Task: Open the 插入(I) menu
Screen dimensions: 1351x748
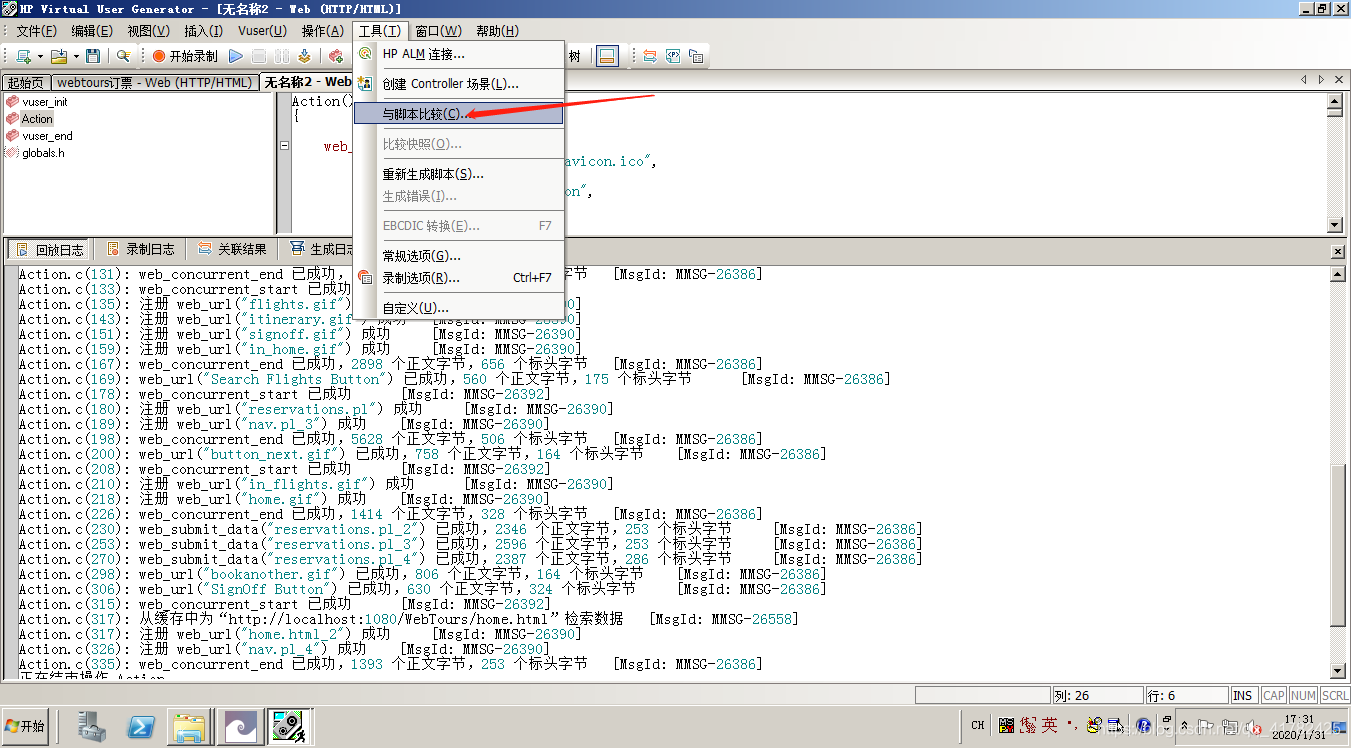Action: click(x=204, y=31)
